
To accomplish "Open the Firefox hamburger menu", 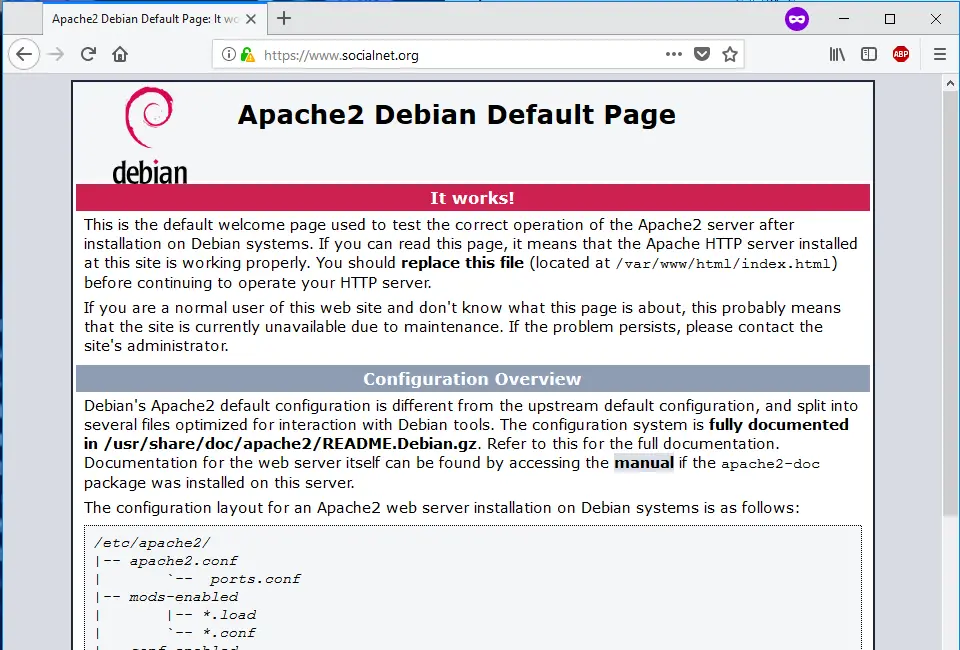I will coord(940,54).
